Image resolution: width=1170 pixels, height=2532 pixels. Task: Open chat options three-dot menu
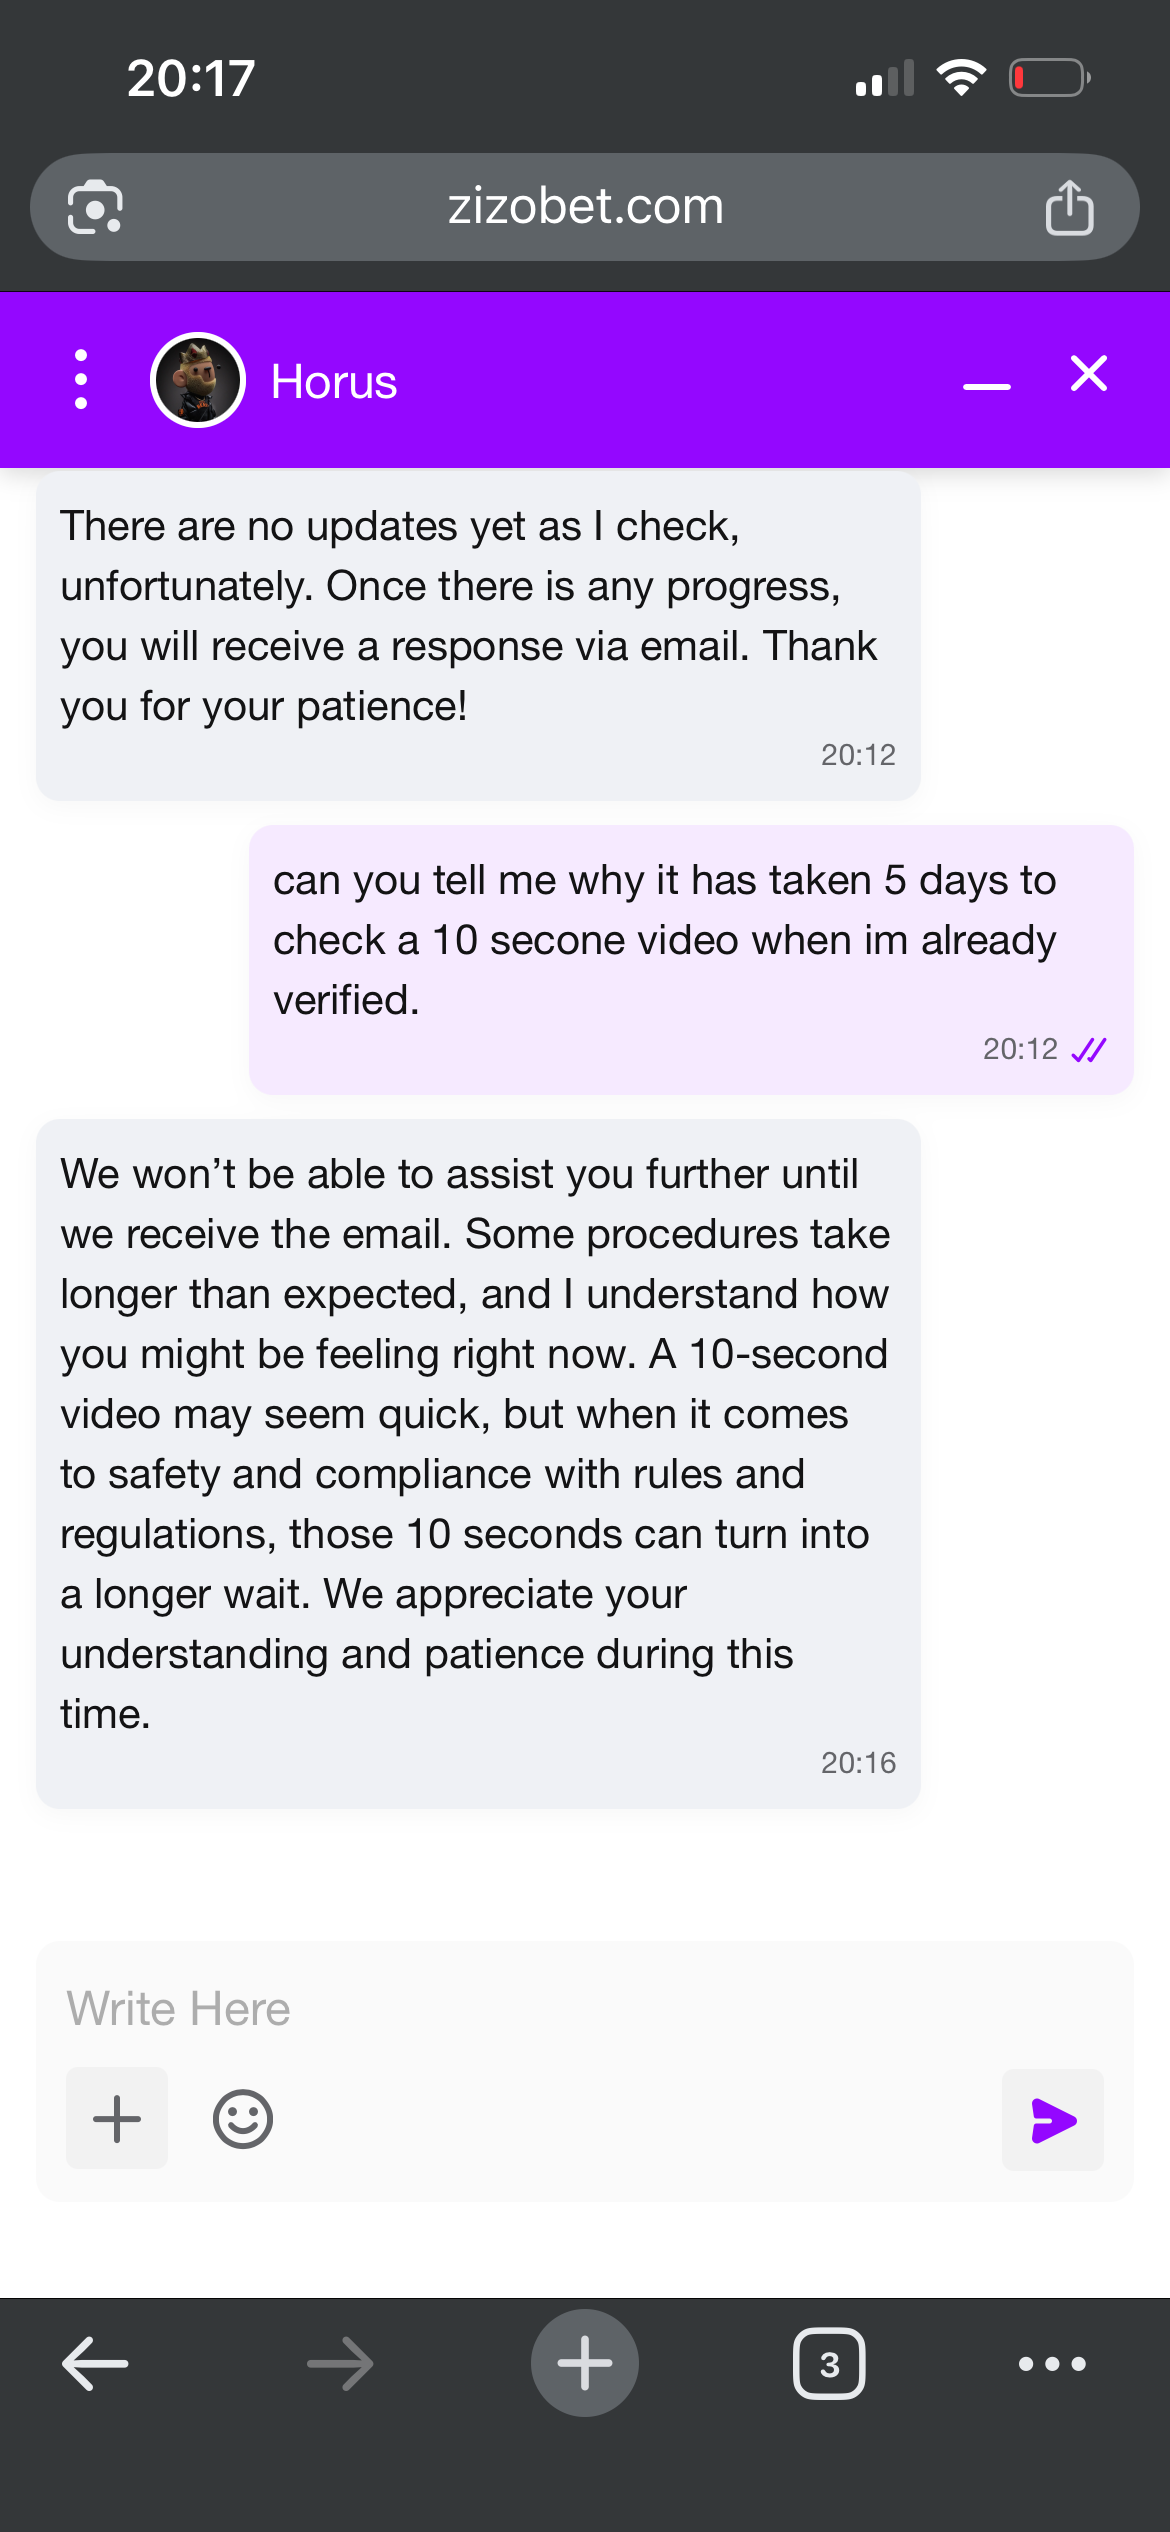click(81, 379)
